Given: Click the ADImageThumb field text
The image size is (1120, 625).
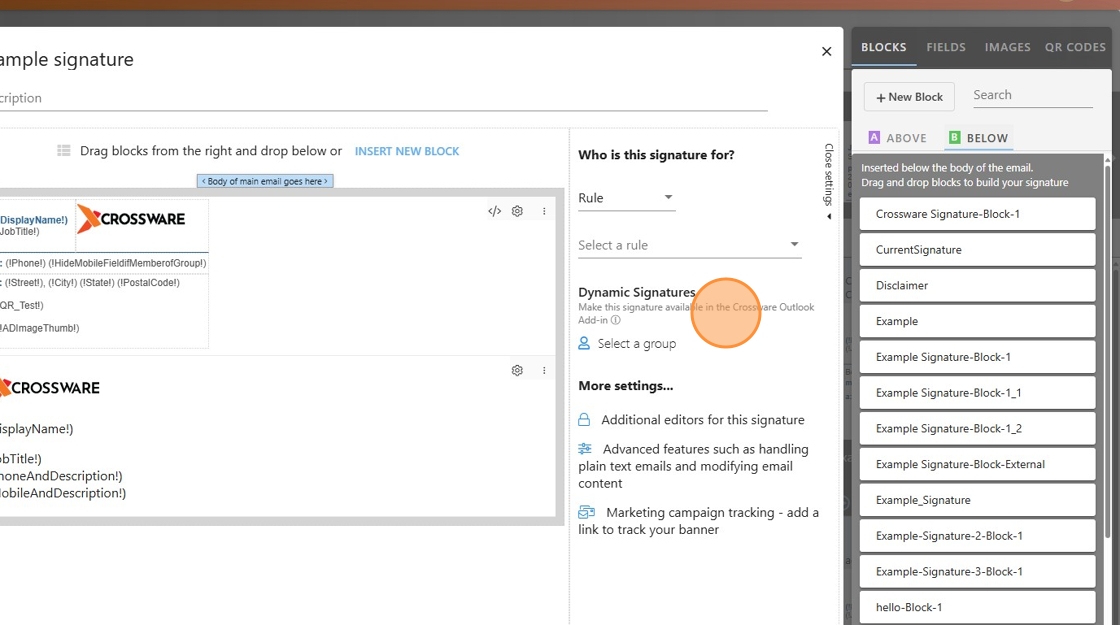Looking at the screenshot, I should [40, 329].
